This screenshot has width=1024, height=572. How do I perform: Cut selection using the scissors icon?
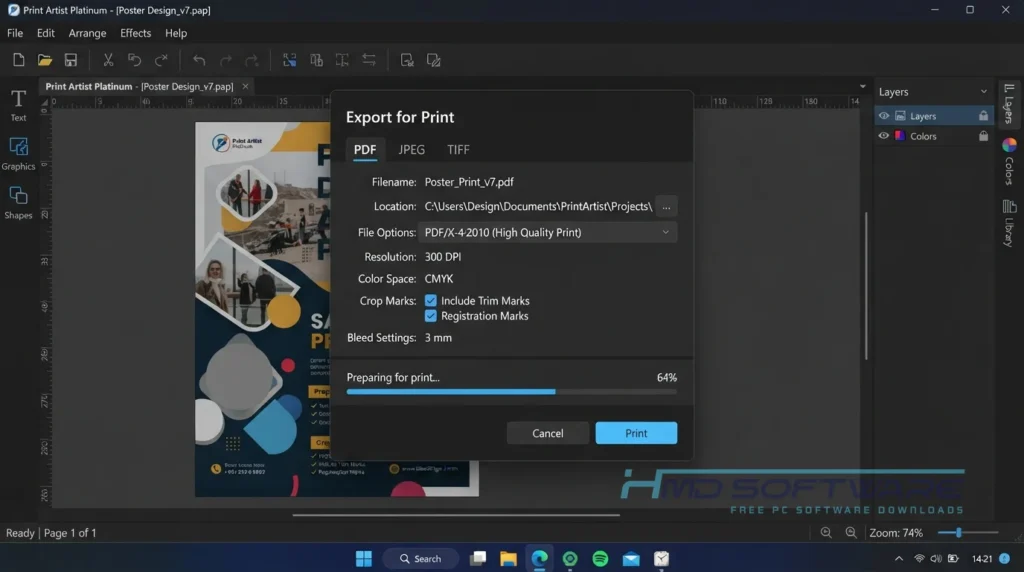coord(108,60)
